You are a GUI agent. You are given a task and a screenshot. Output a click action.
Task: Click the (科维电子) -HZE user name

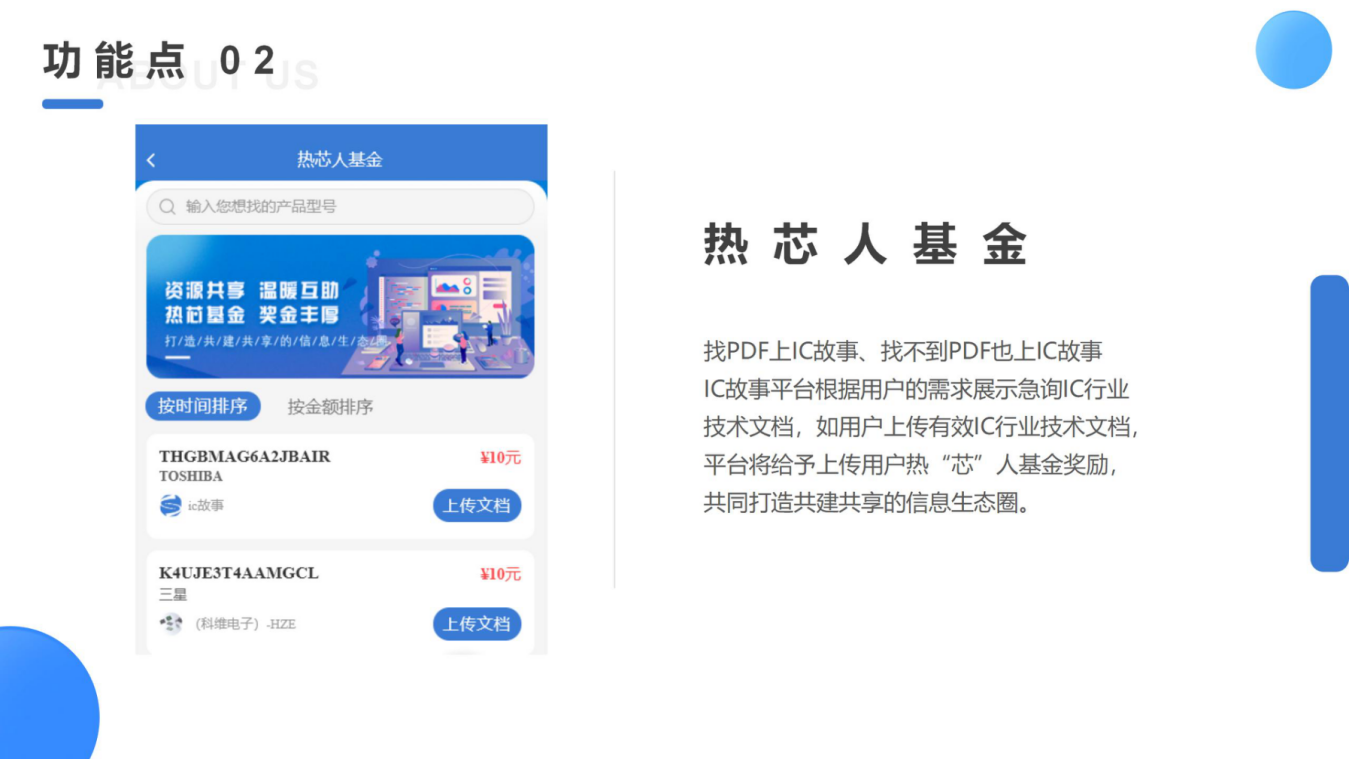click(245, 624)
